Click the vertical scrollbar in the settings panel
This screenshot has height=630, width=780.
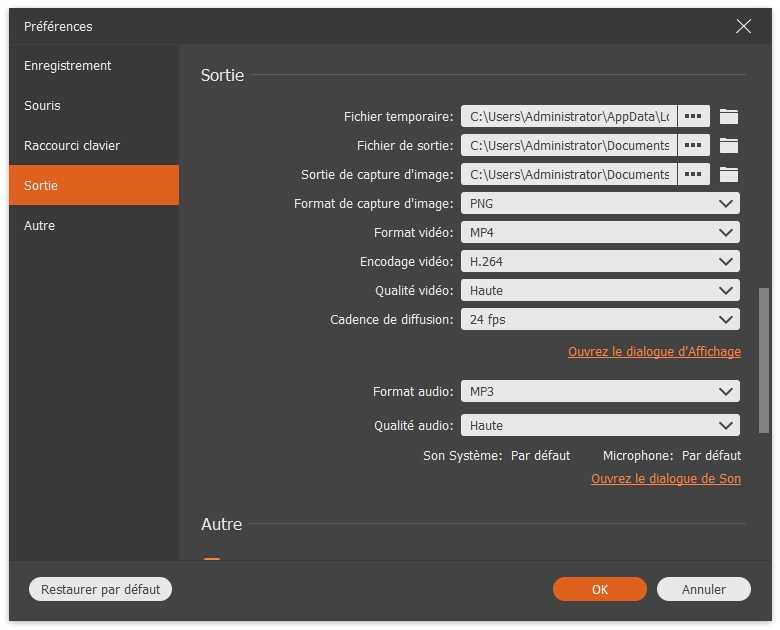coord(765,360)
